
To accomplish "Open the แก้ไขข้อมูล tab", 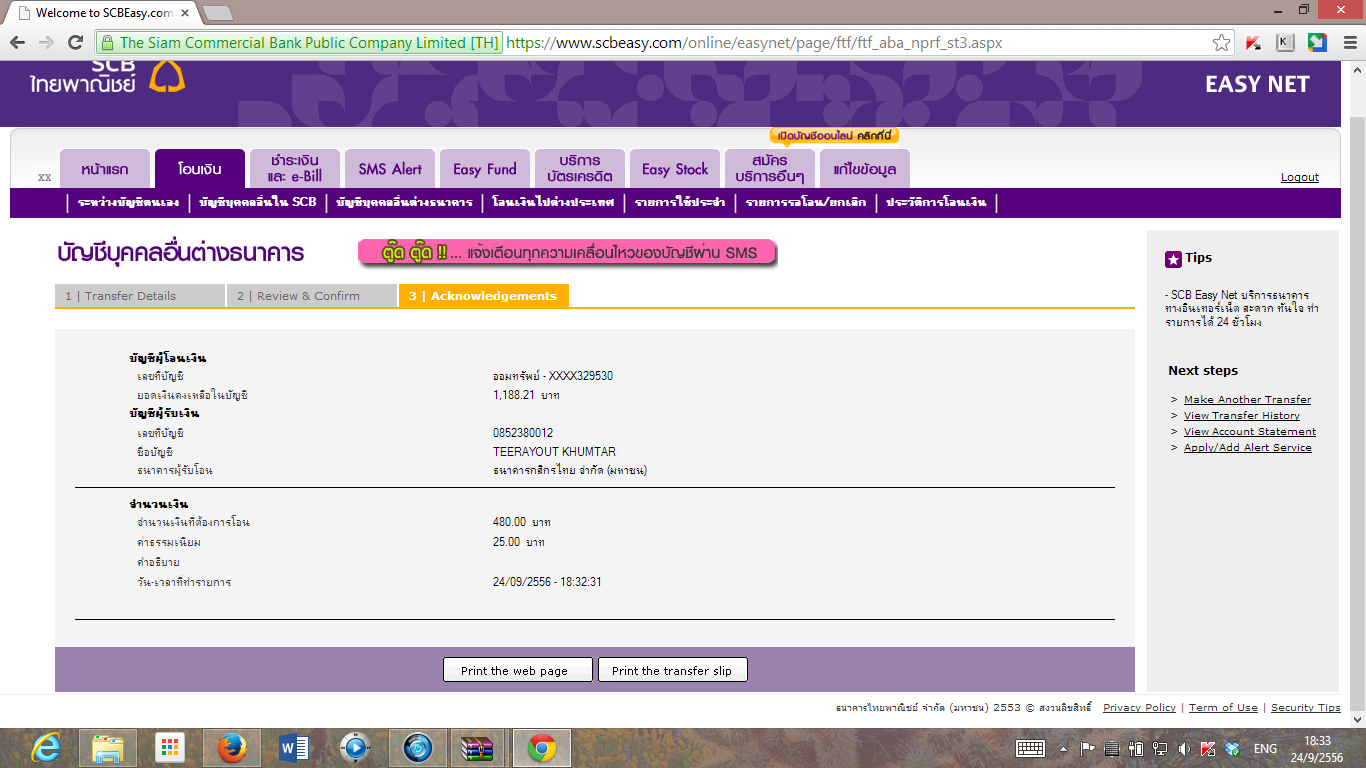I will coord(865,168).
